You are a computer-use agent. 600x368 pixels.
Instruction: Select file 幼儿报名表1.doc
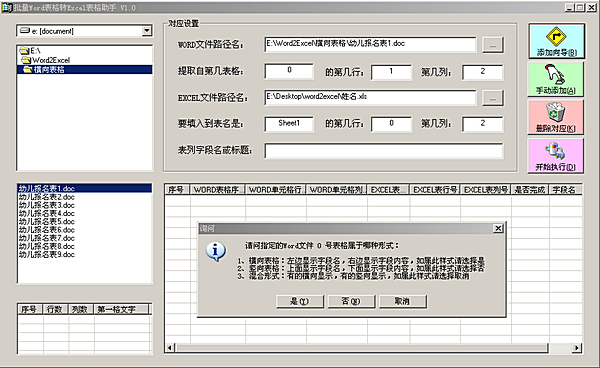85,188
